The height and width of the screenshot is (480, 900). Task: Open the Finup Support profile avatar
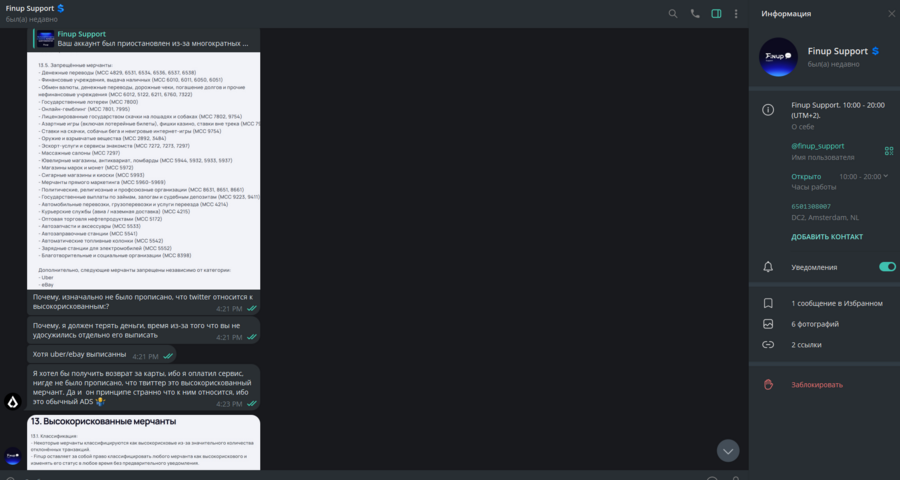pos(778,57)
